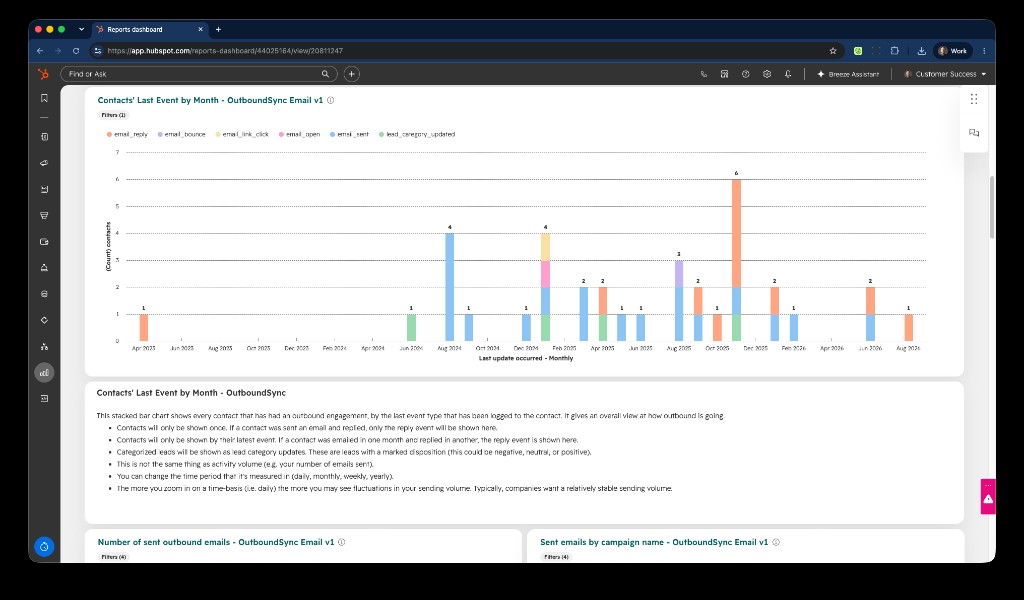Open the browser Extensions puzzle icon
The width and height of the screenshot is (1024, 600).
pyautogui.click(x=895, y=50)
